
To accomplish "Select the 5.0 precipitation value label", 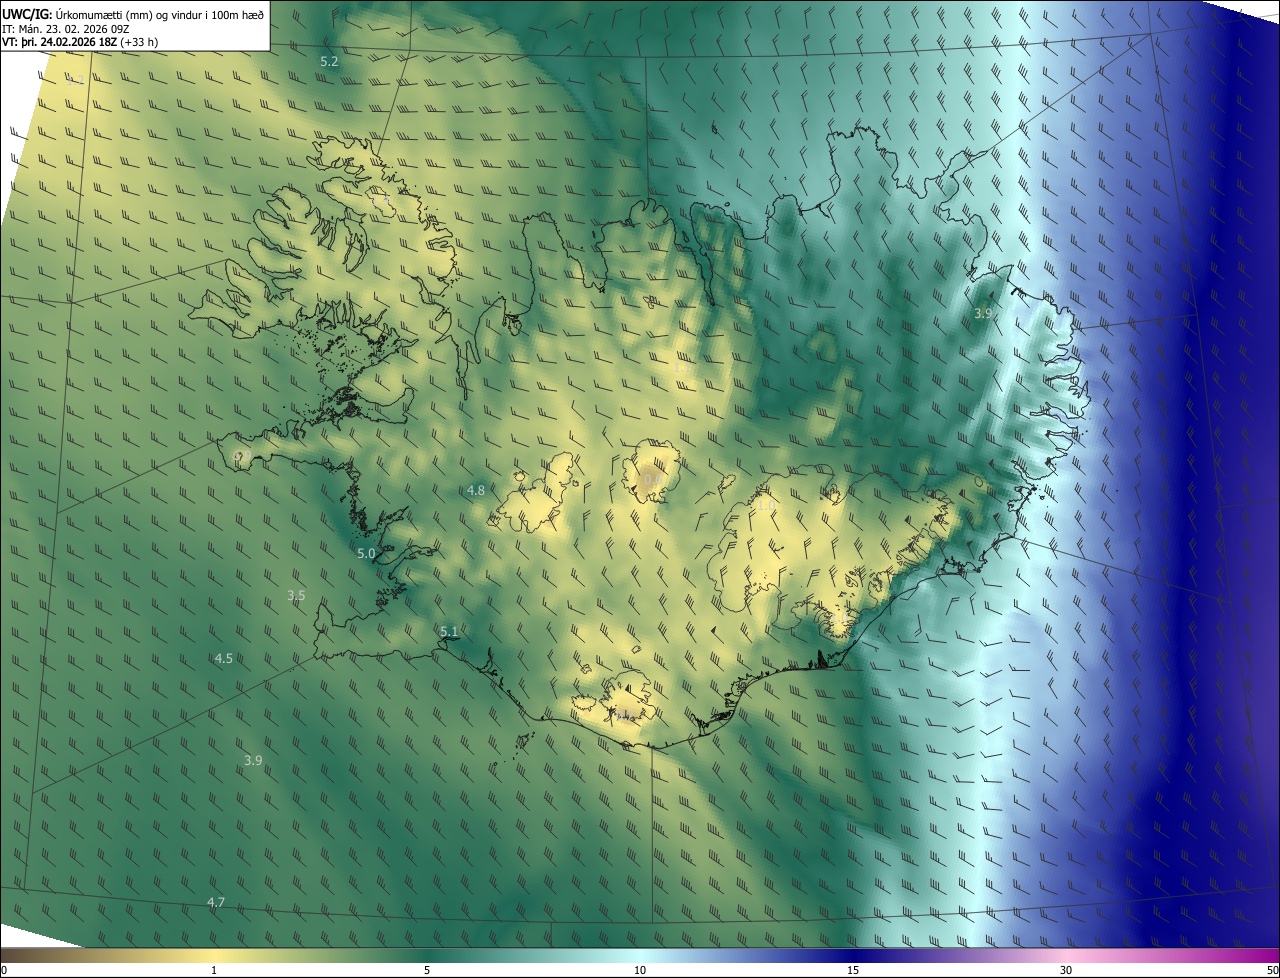I will pyautogui.click(x=366, y=553).
